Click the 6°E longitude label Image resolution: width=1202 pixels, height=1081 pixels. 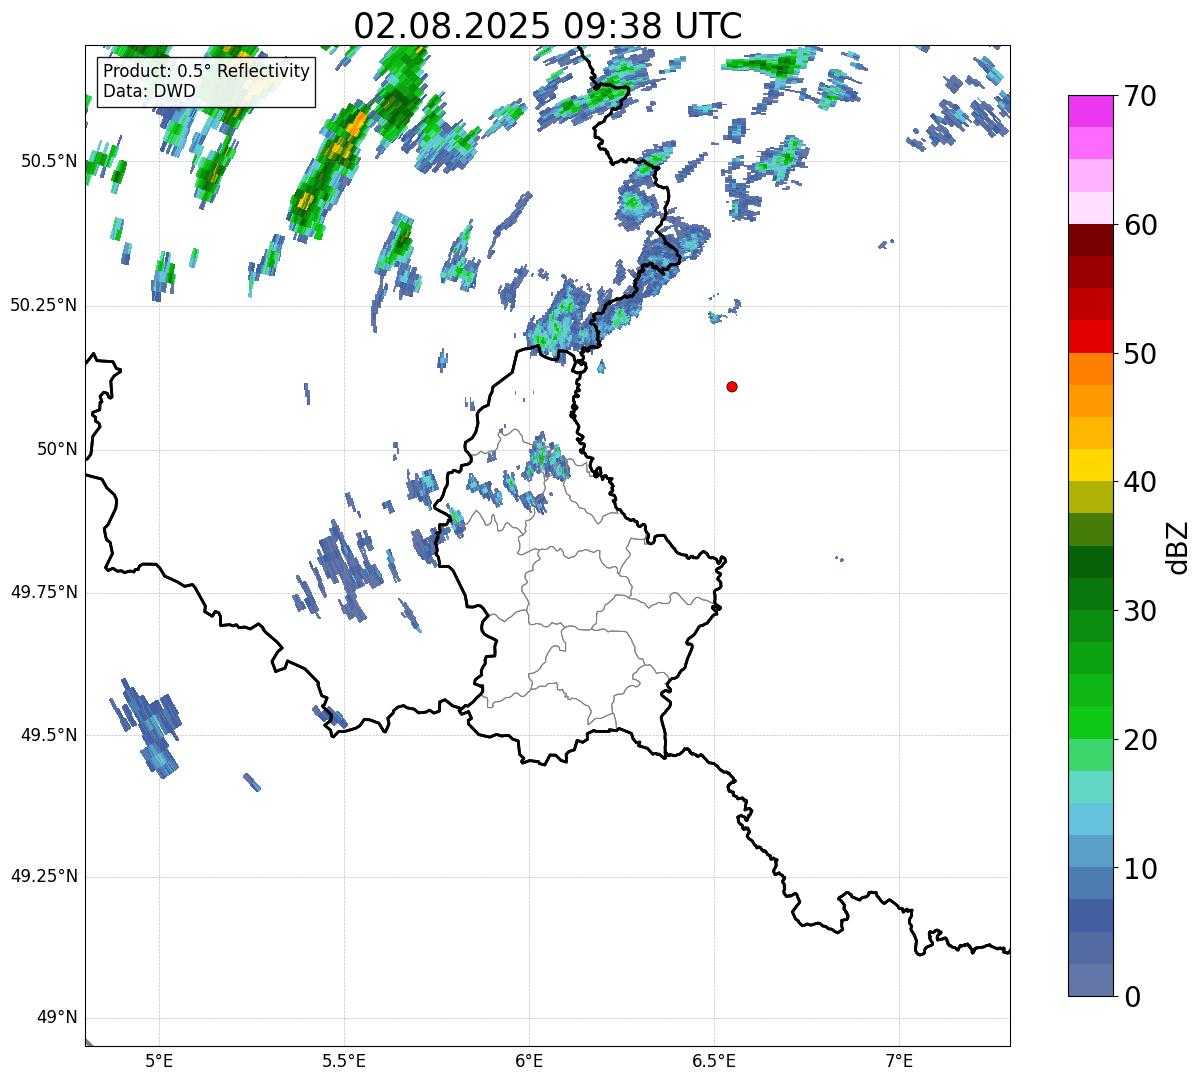coord(529,1061)
